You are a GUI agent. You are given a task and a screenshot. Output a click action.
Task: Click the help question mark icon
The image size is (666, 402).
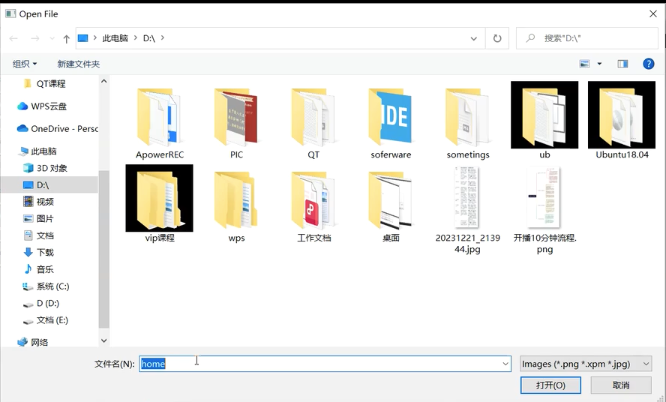(x=648, y=64)
